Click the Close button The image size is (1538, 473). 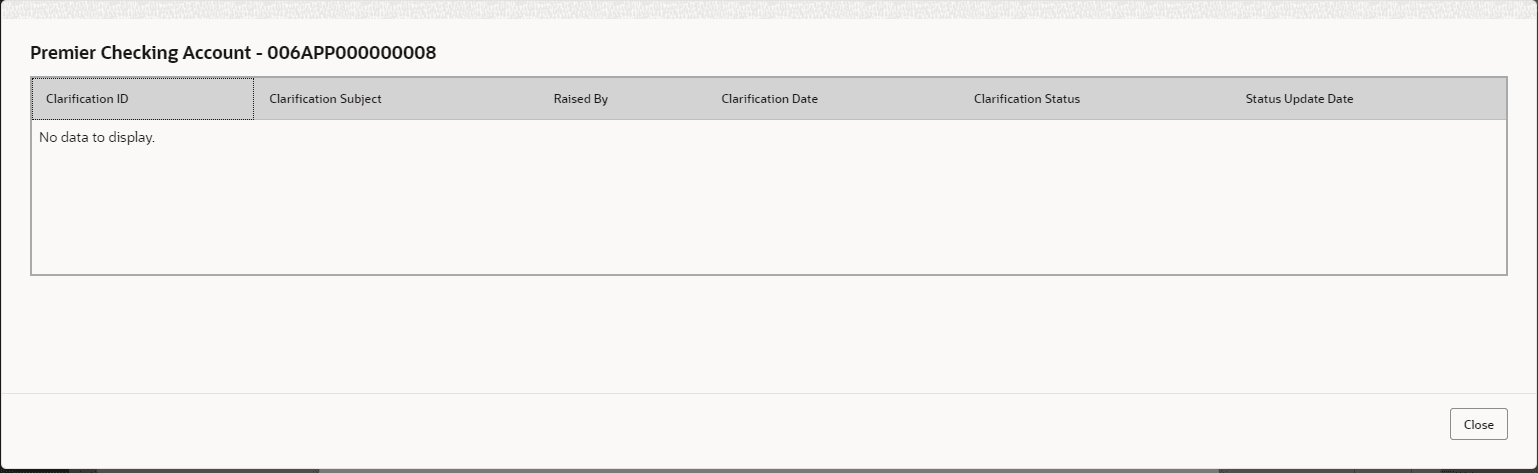point(1478,424)
